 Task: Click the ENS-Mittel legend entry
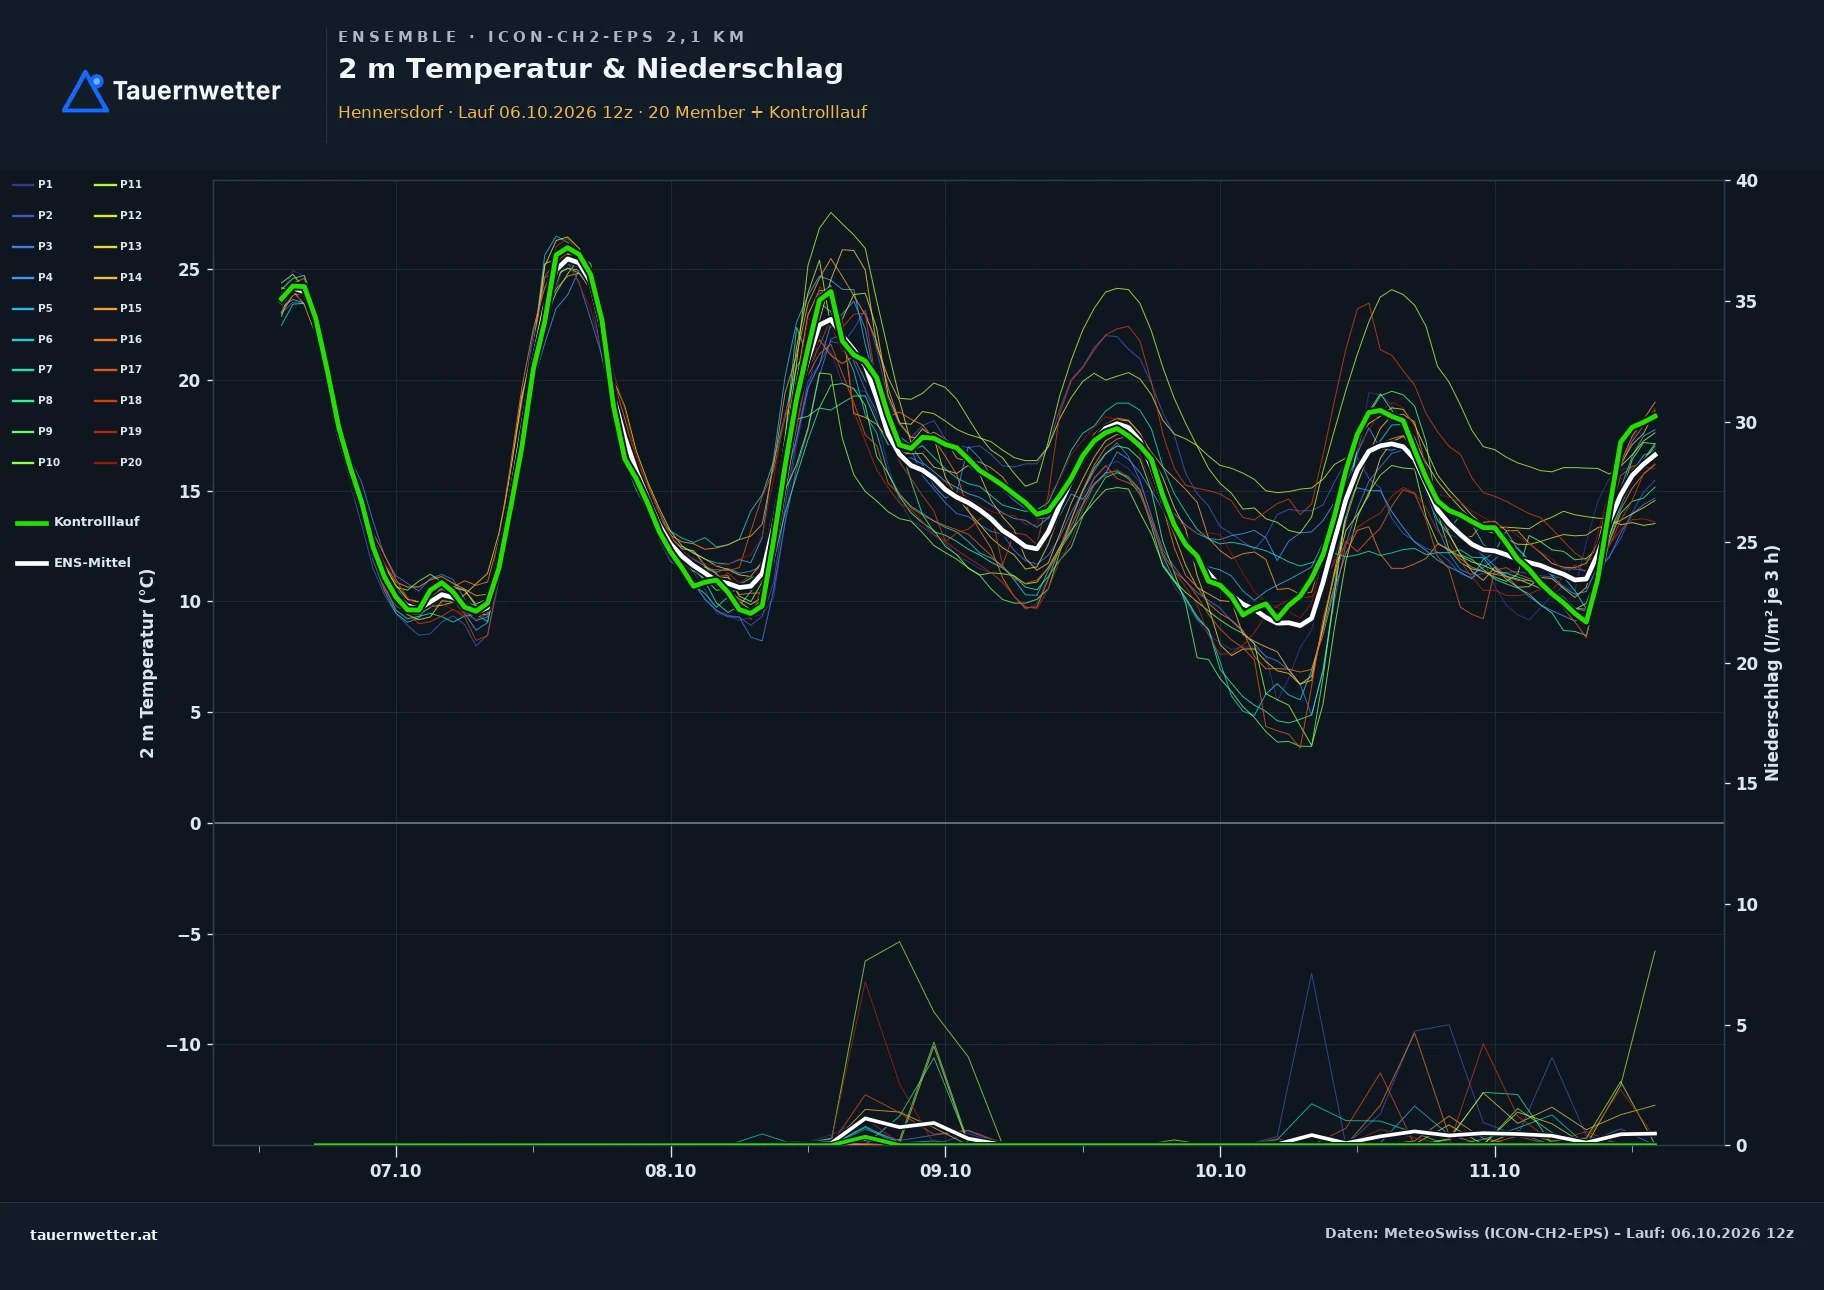73,563
